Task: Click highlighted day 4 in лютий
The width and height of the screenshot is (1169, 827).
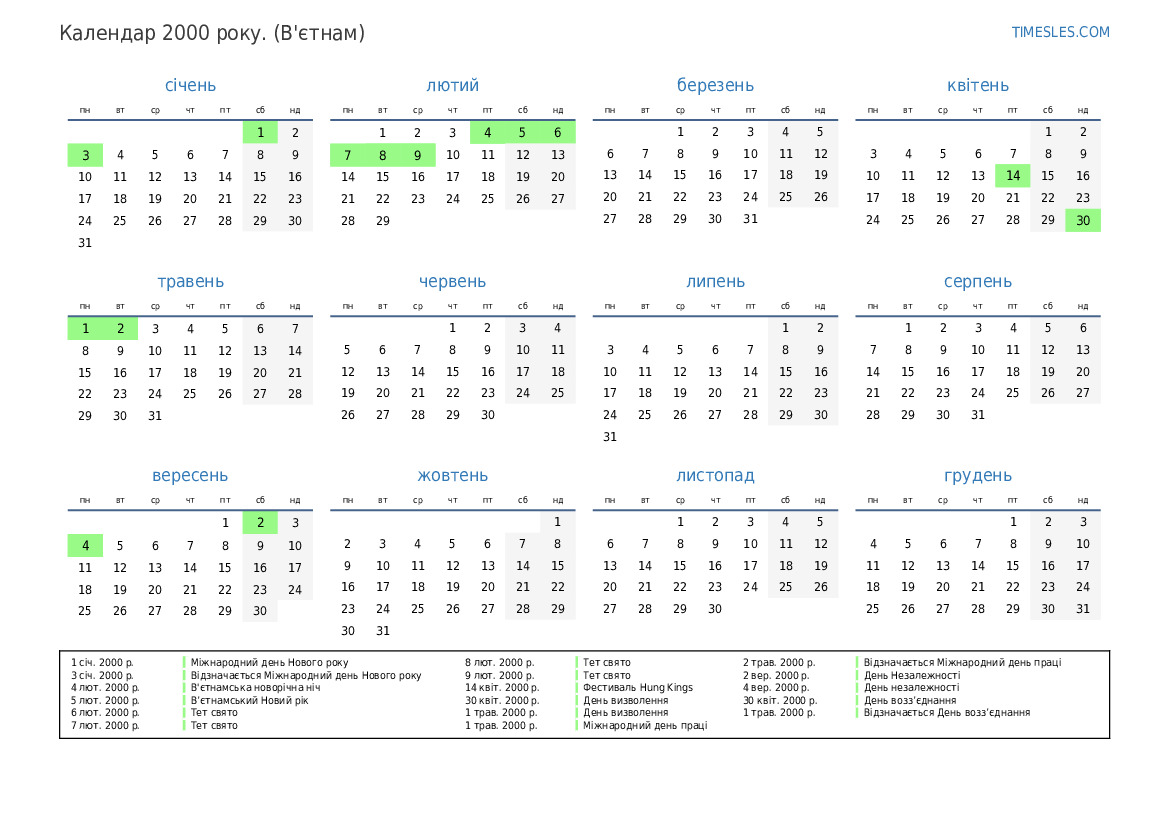Action: tap(488, 133)
